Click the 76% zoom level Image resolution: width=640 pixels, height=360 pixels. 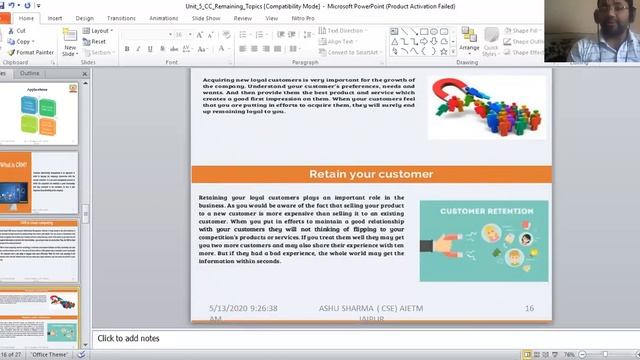click(x=569, y=355)
